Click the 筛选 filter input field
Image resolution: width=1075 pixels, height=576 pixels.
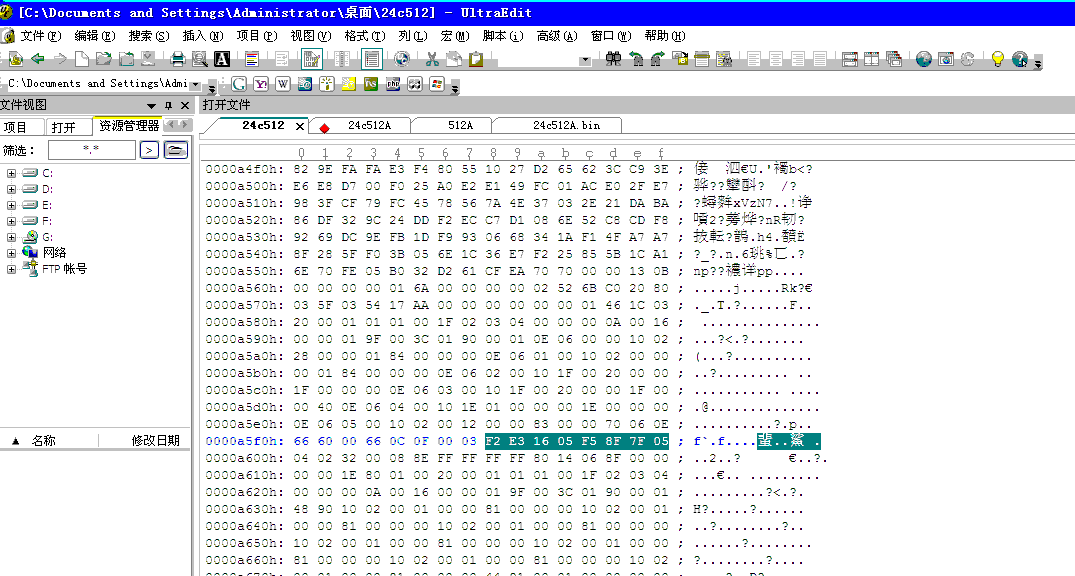pos(91,150)
